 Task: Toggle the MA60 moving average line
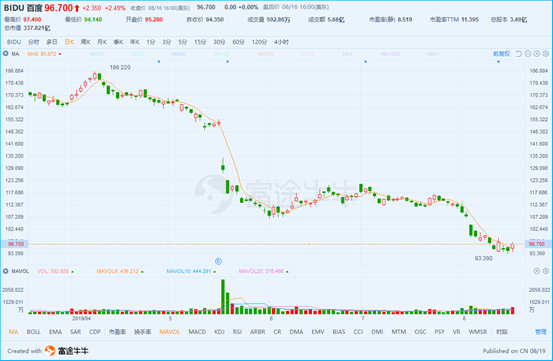(179, 54)
